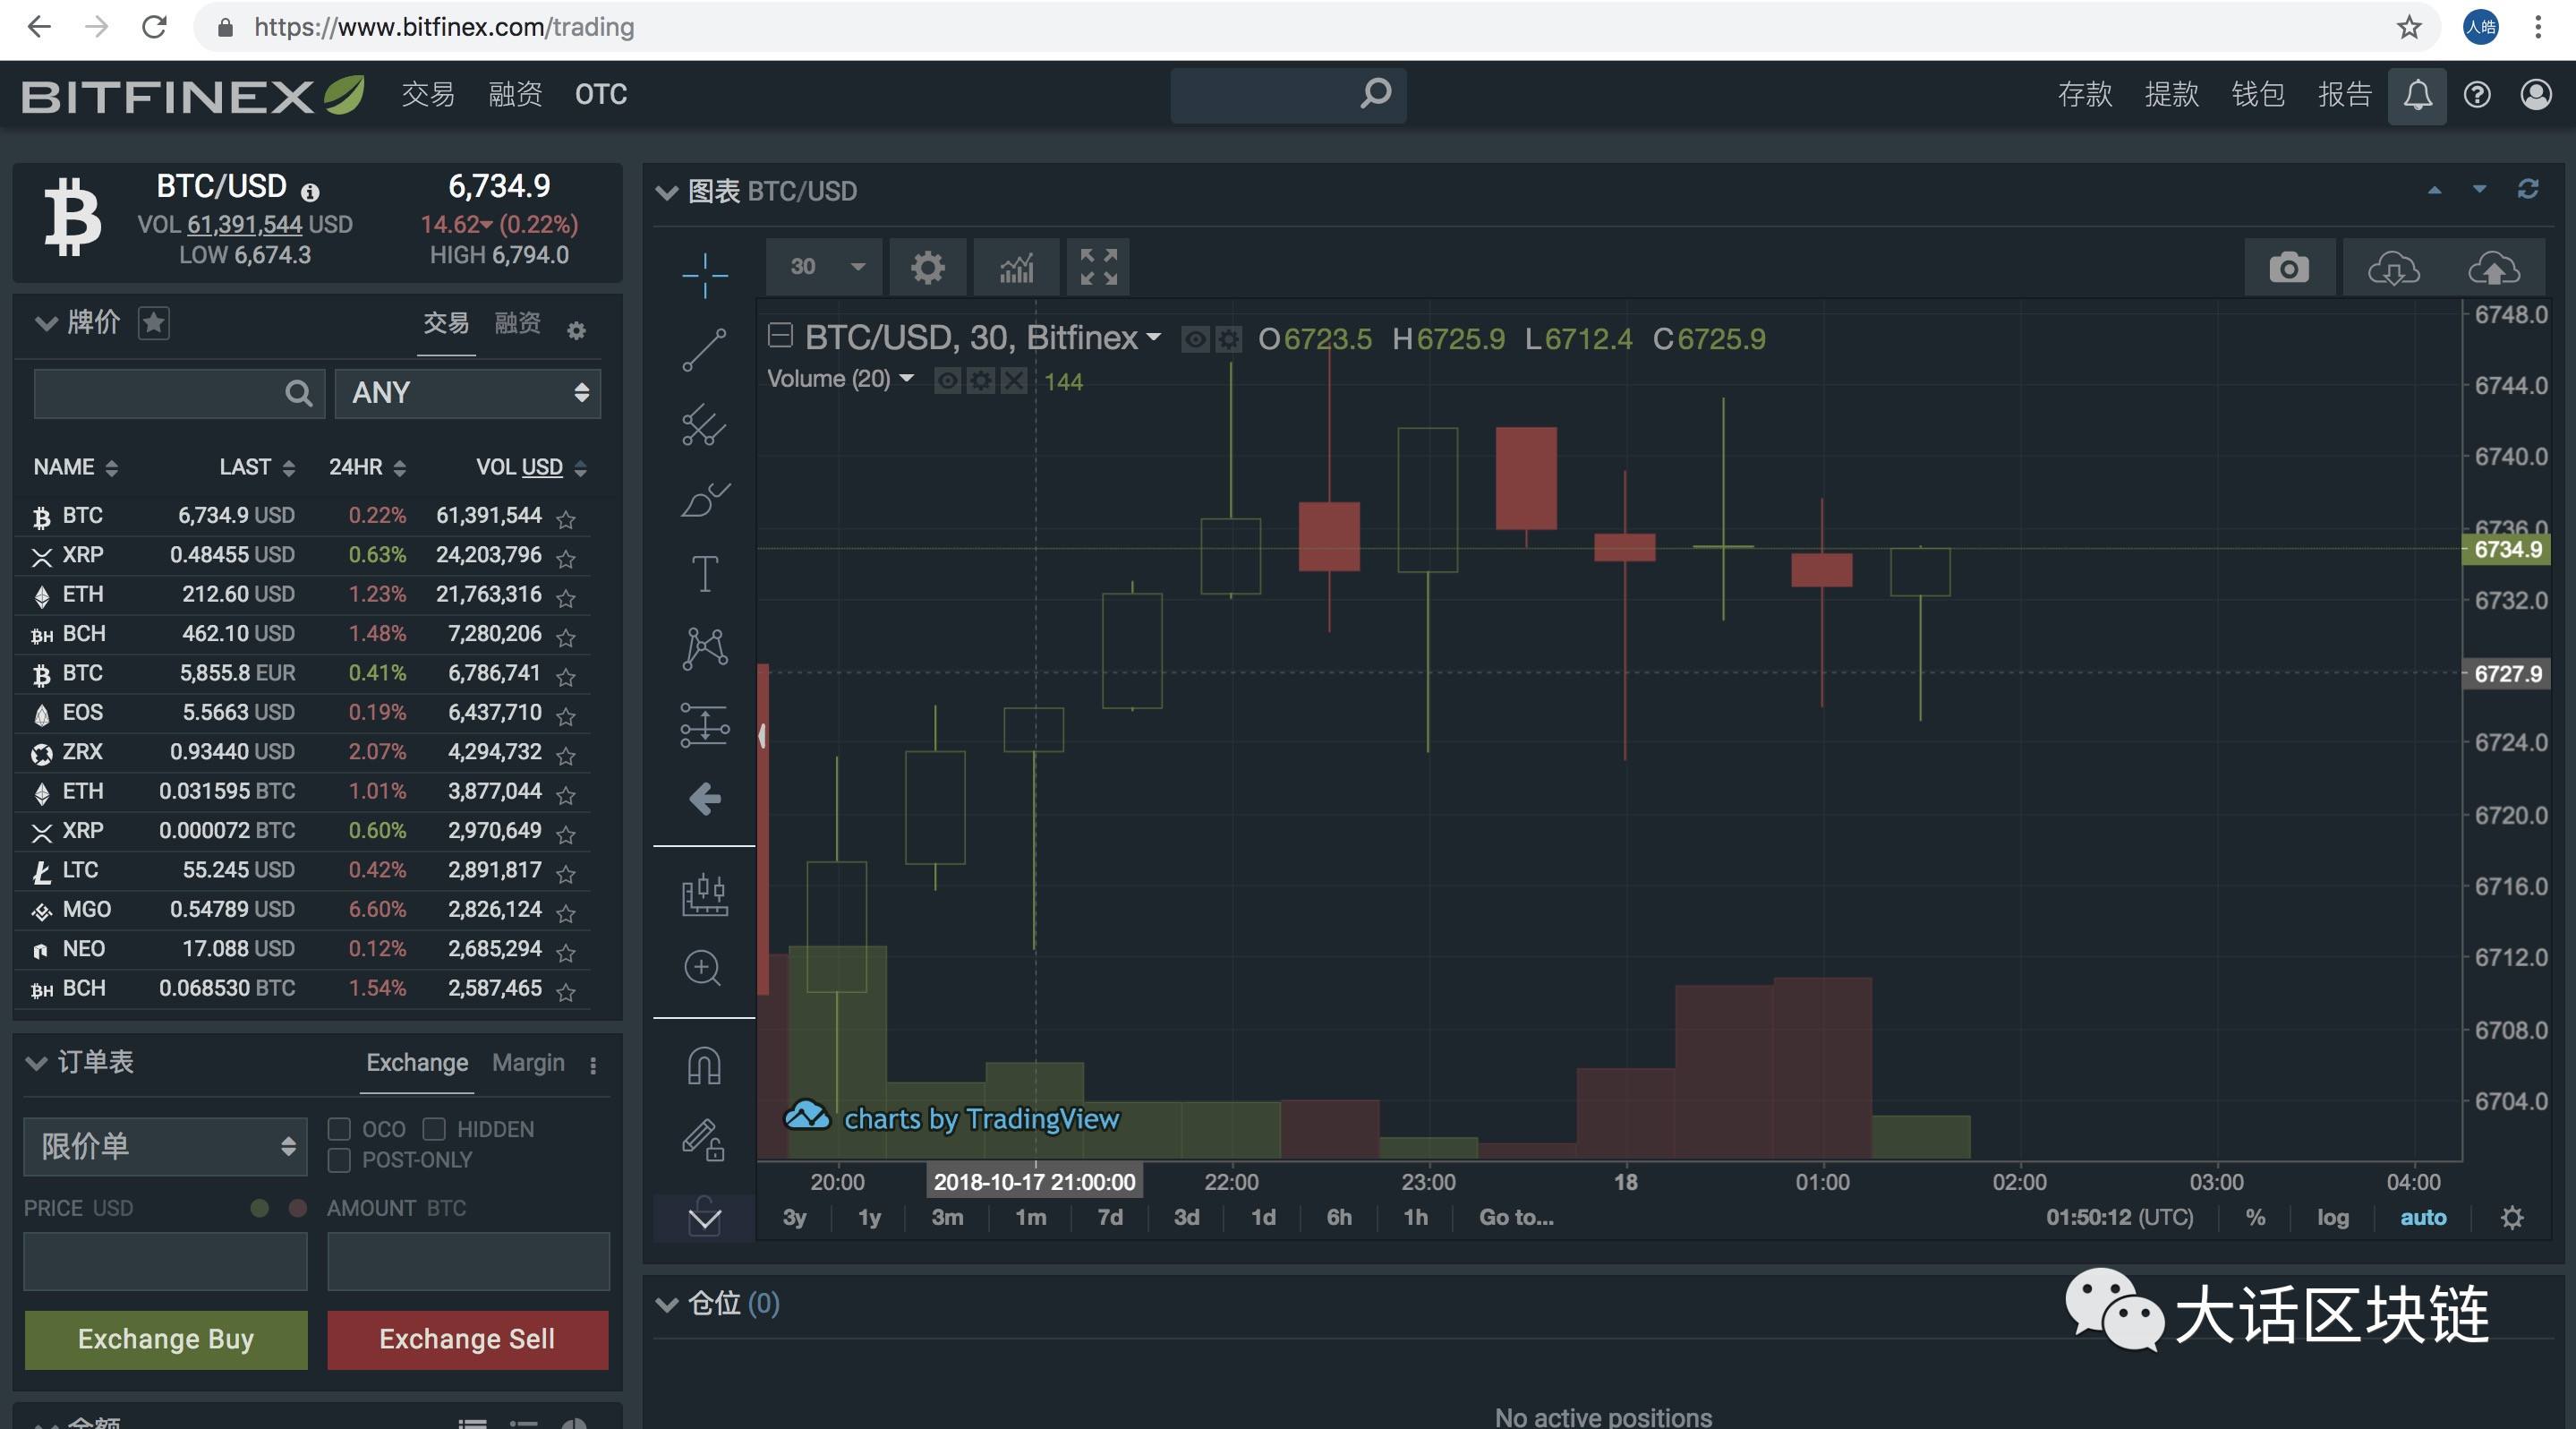Bookmark this page with star icon
The width and height of the screenshot is (2576, 1429).
[2409, 27]
